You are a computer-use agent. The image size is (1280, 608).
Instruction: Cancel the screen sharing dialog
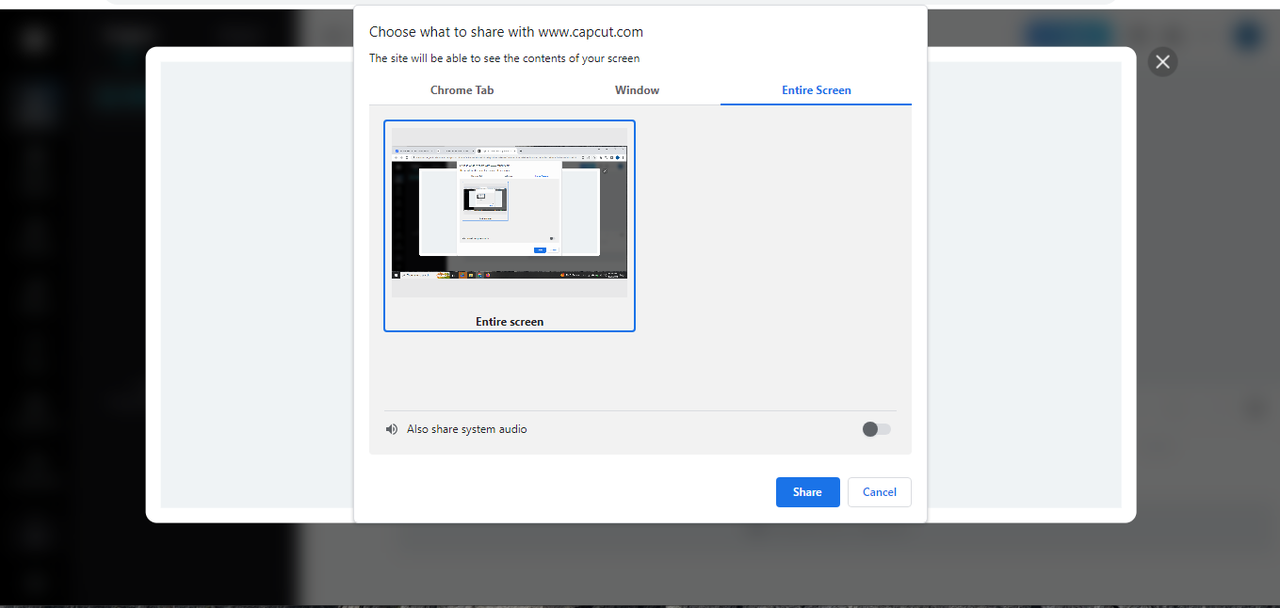pos(879,492)
